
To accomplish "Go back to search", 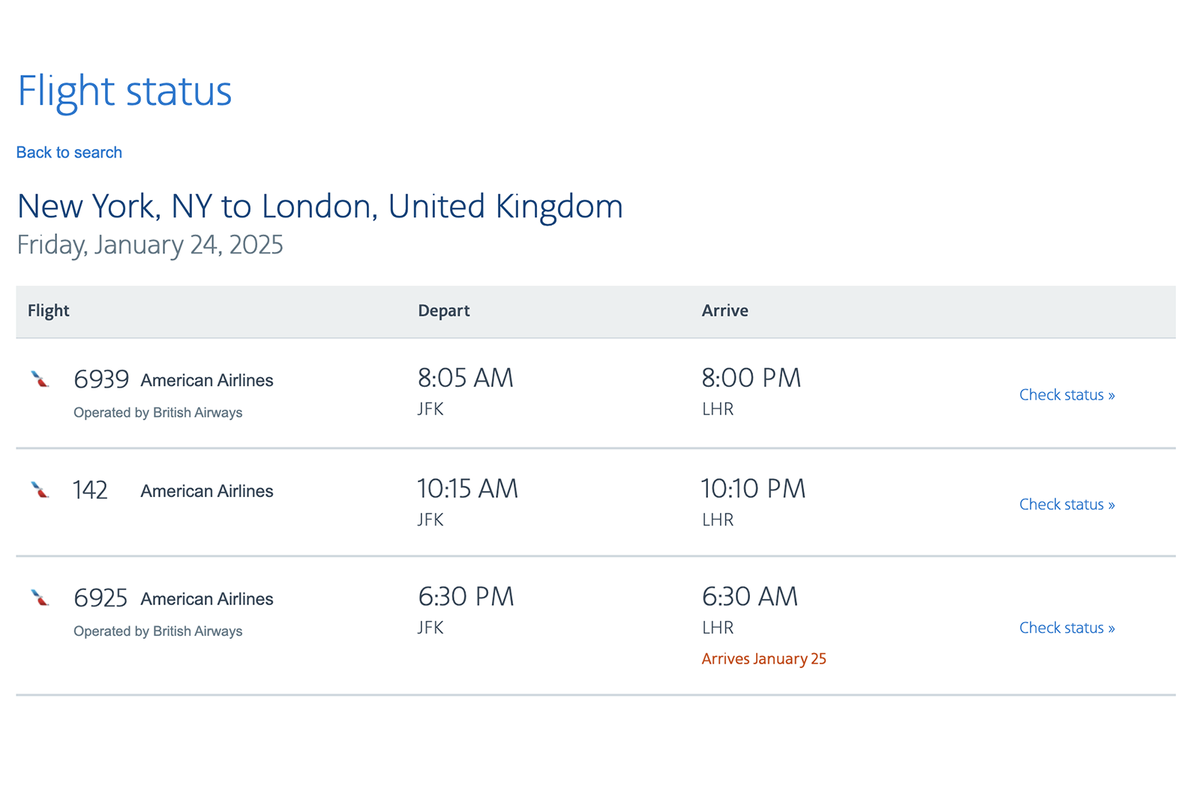I will 68,152.
